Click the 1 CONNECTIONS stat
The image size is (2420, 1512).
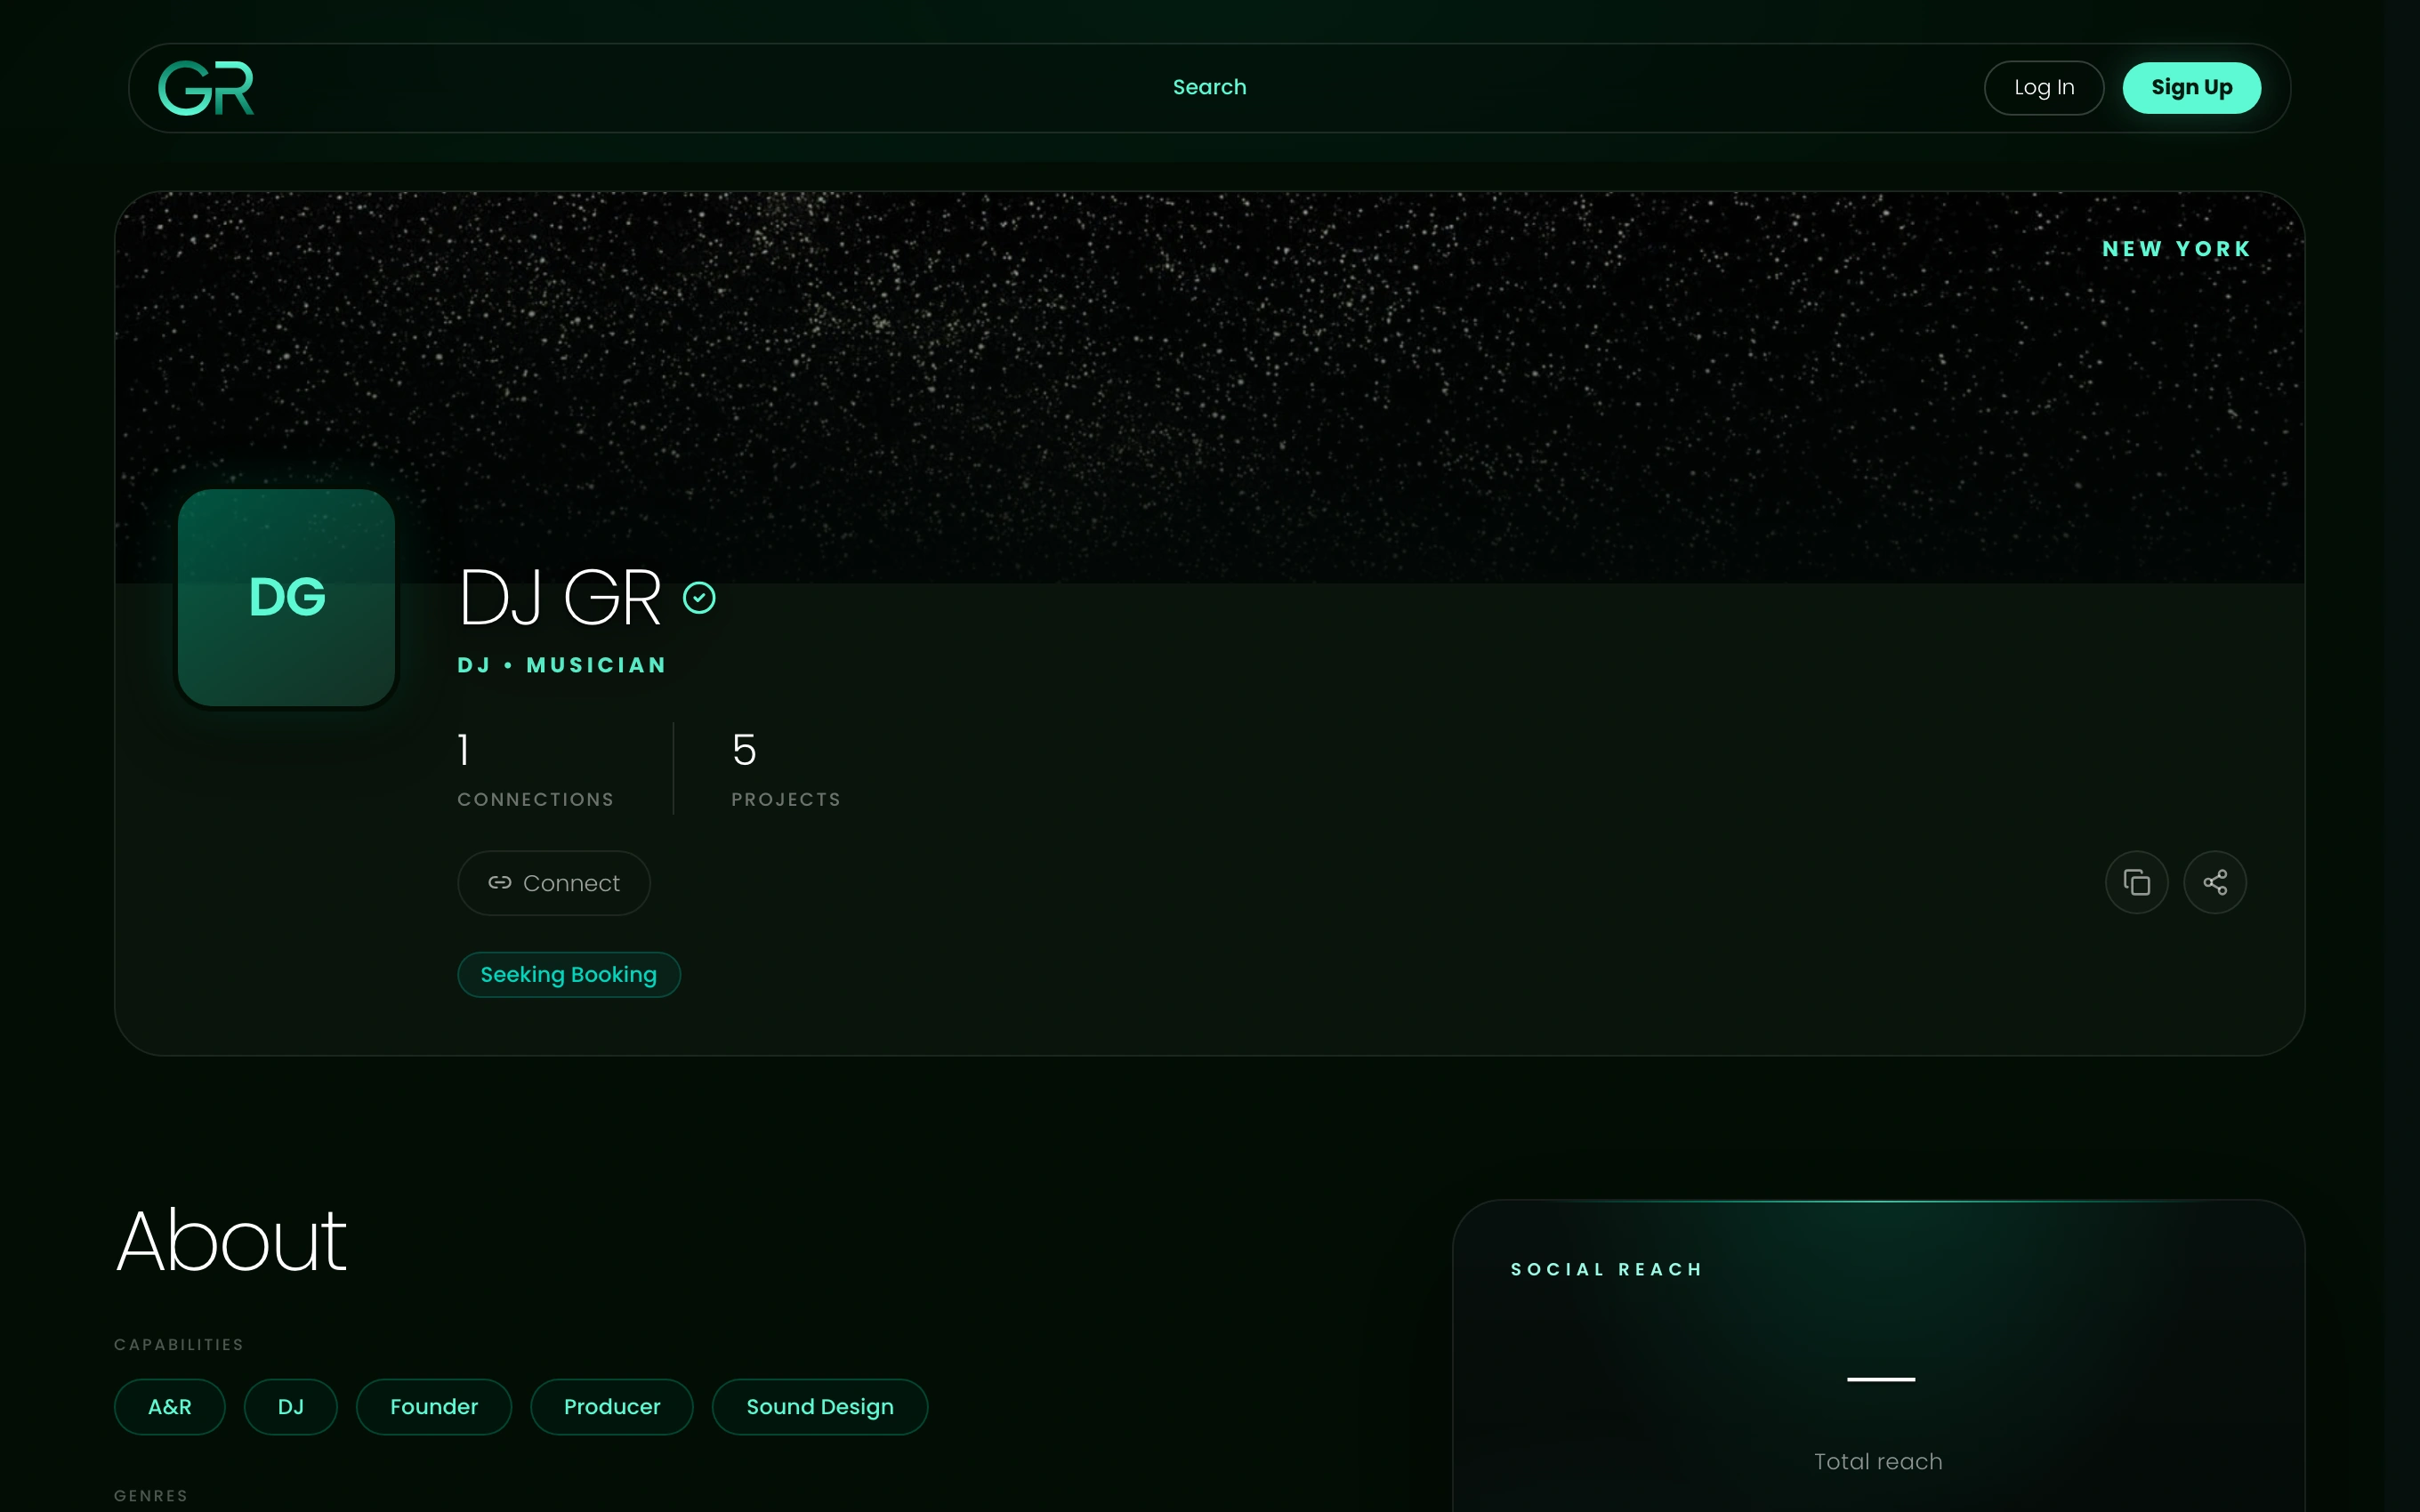point(536,768)
